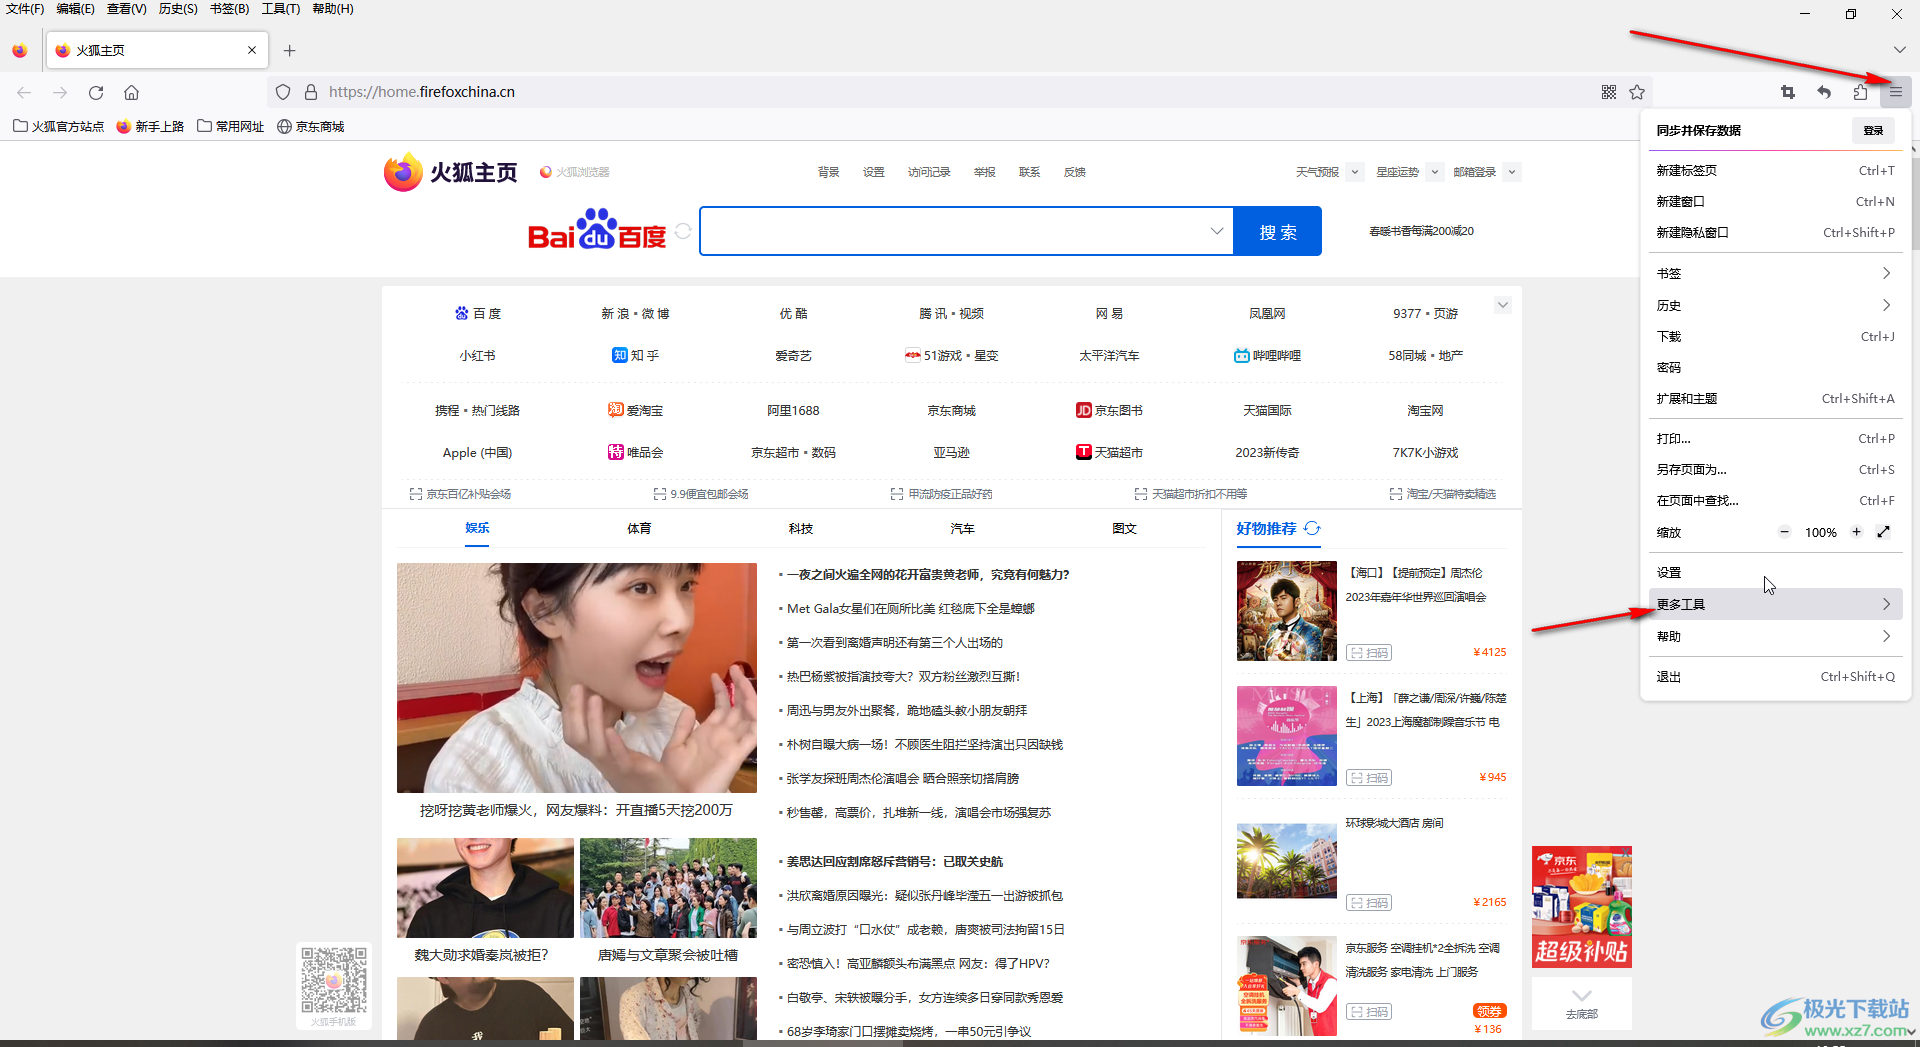This screenshot has height=1047, width=1920.
Task: Click the list all tabs chevron
Action: [1899, 50]
